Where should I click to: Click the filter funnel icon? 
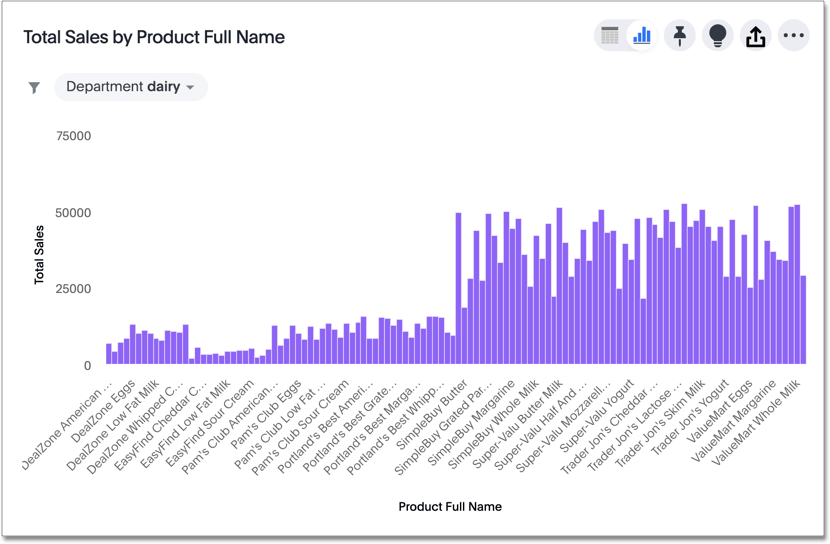click(x=34, y=88)
